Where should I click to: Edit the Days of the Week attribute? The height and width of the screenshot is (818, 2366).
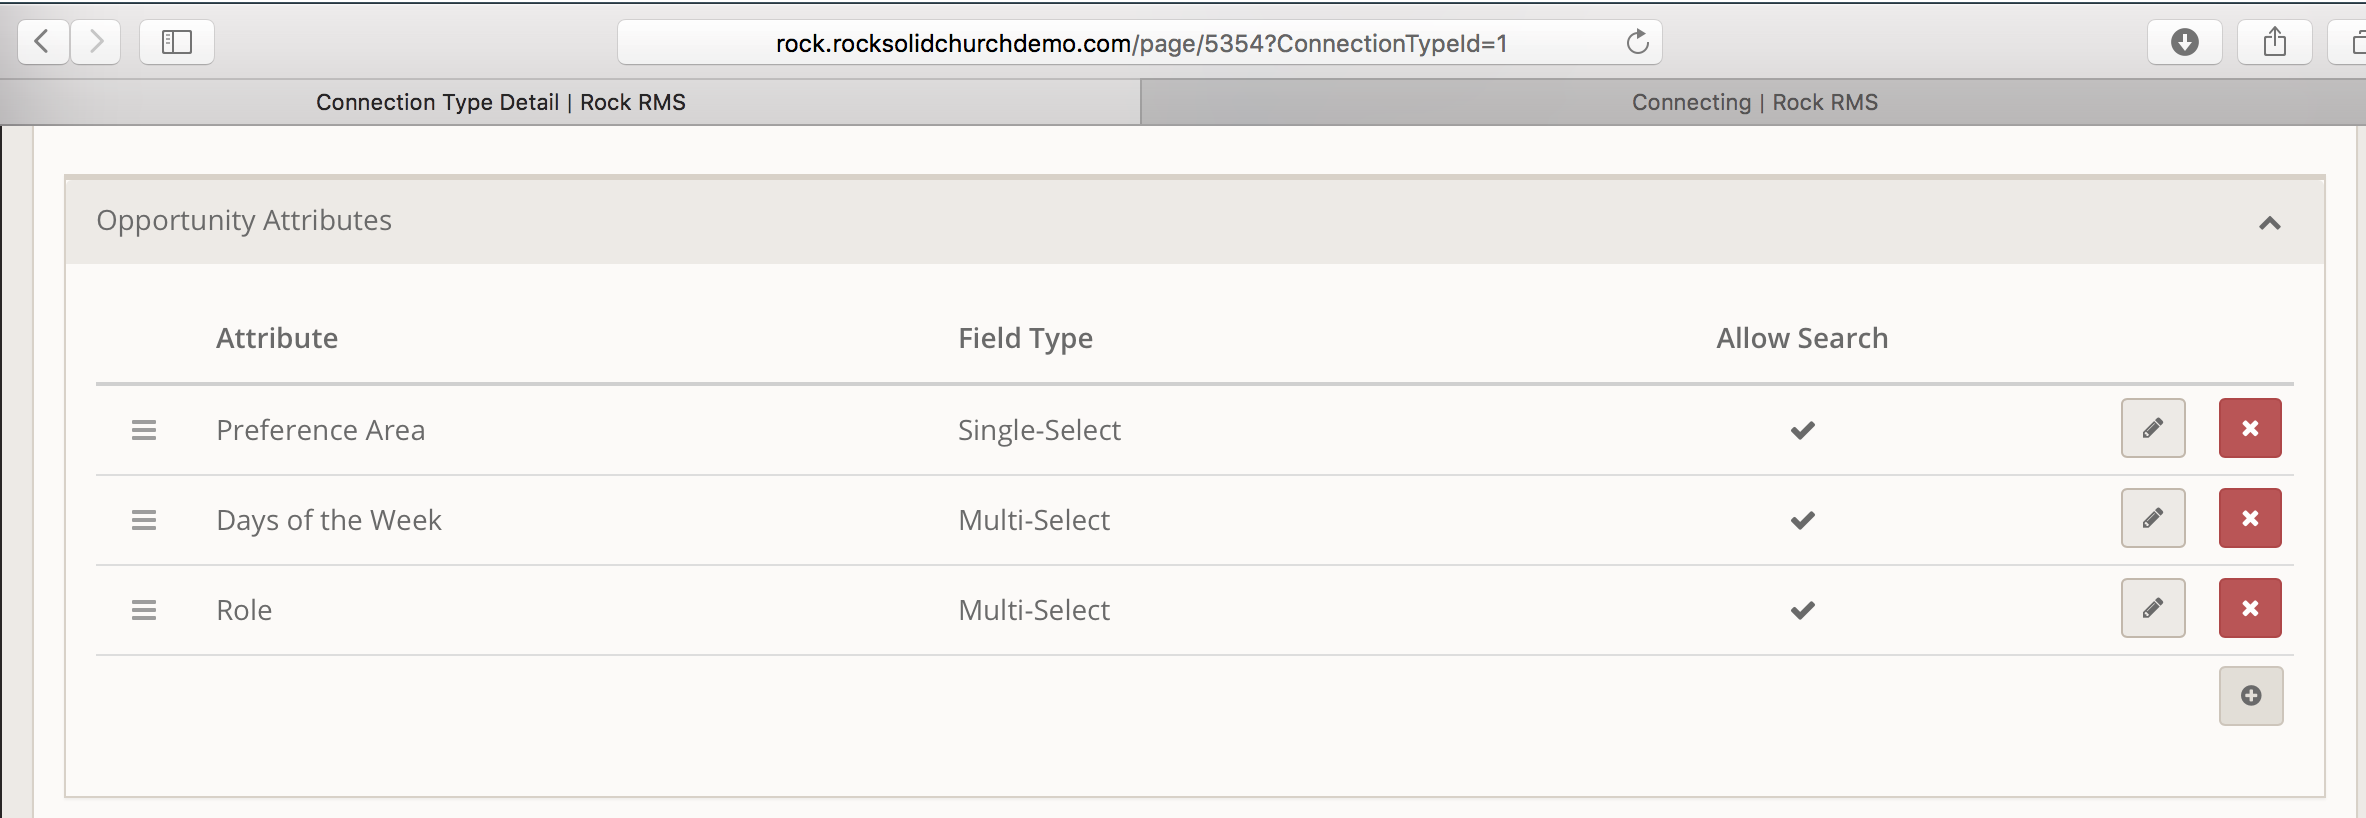[x=2152, y=518]
